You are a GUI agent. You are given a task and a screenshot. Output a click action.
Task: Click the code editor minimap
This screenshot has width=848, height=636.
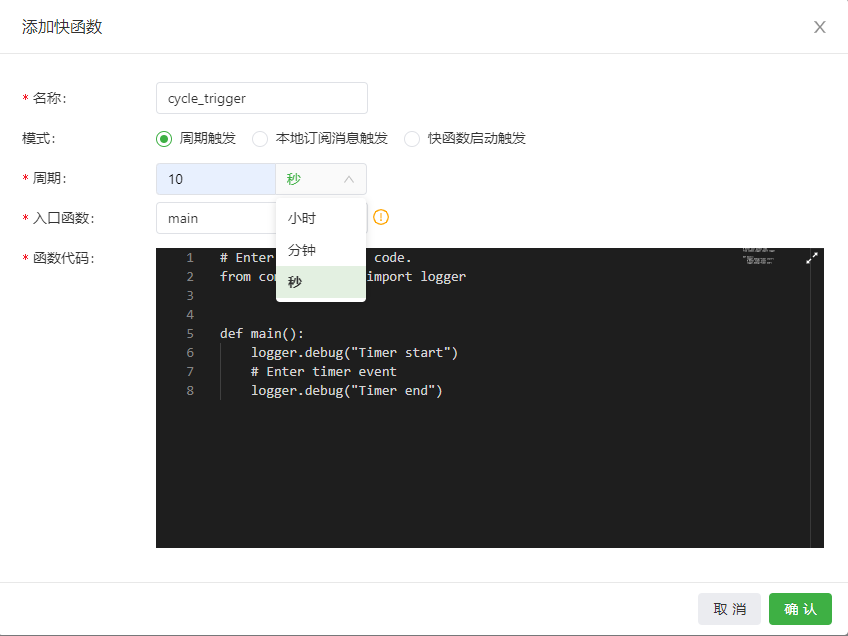coord(759,256)
